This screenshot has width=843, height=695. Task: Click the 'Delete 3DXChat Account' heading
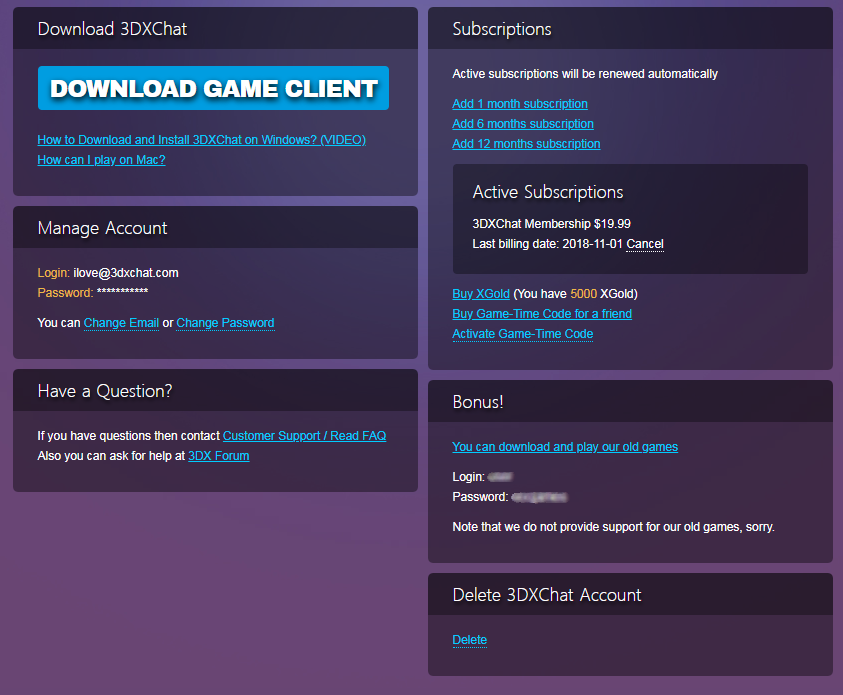(x=547, y=595)
